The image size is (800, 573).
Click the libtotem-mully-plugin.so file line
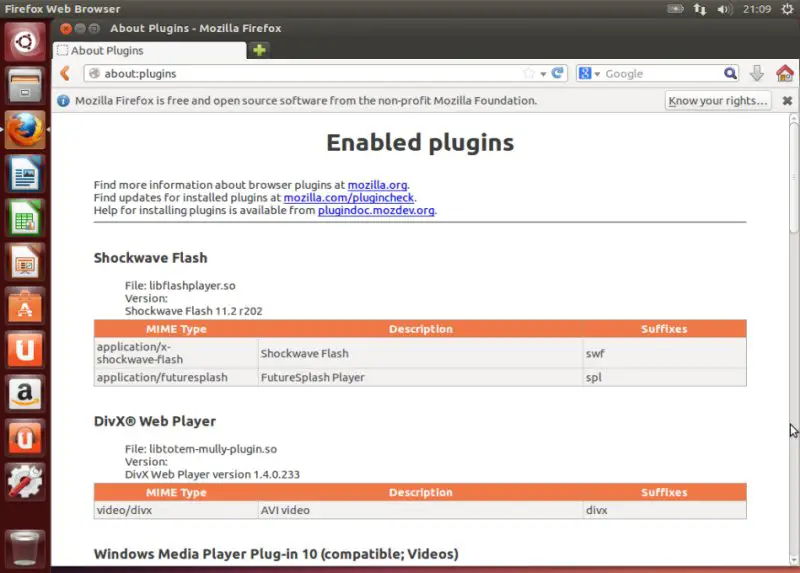tap(201, 449)
